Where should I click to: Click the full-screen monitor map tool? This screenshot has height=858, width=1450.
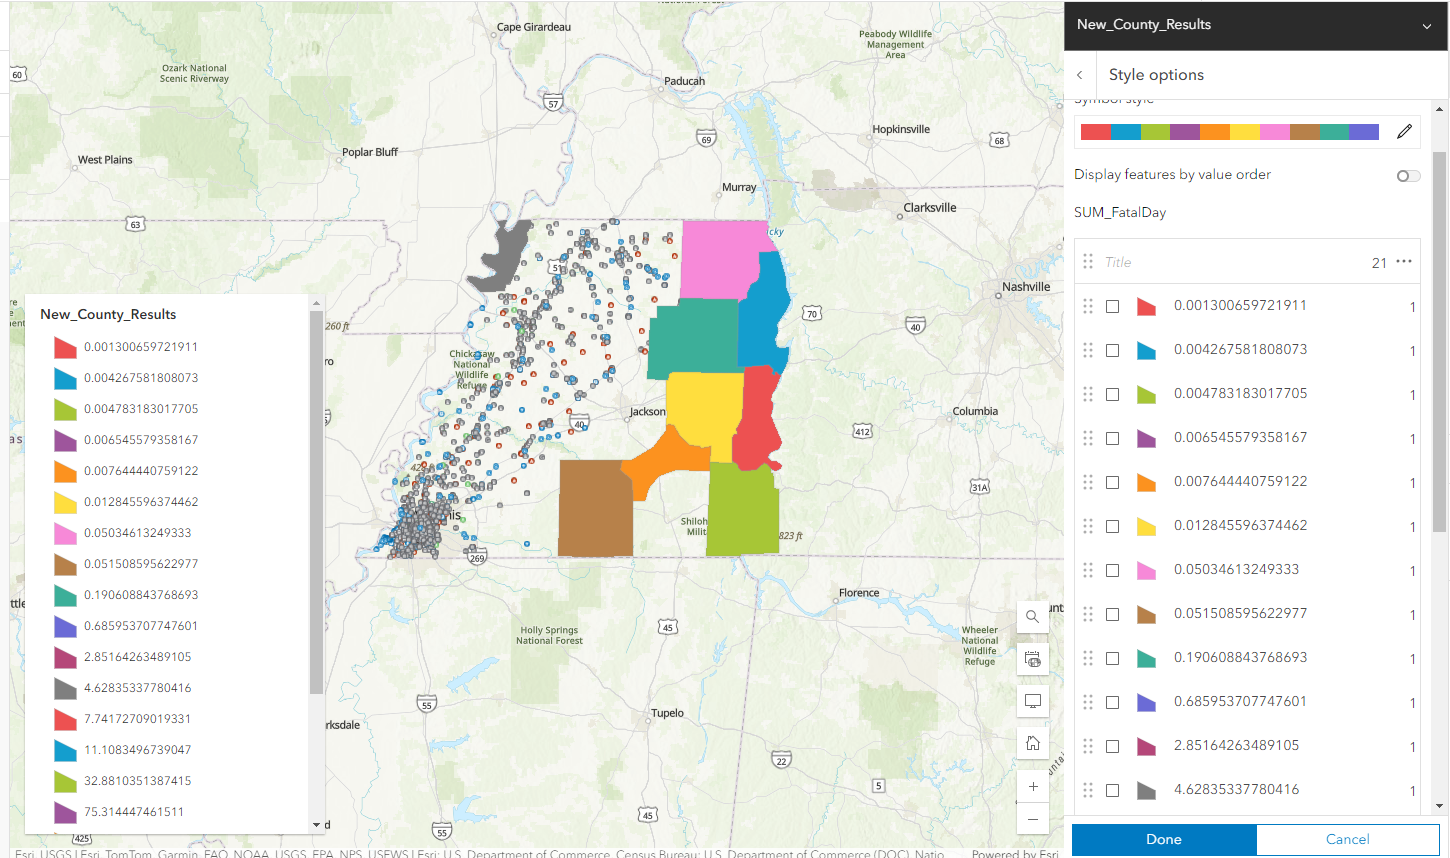(x=1032, y=701)
